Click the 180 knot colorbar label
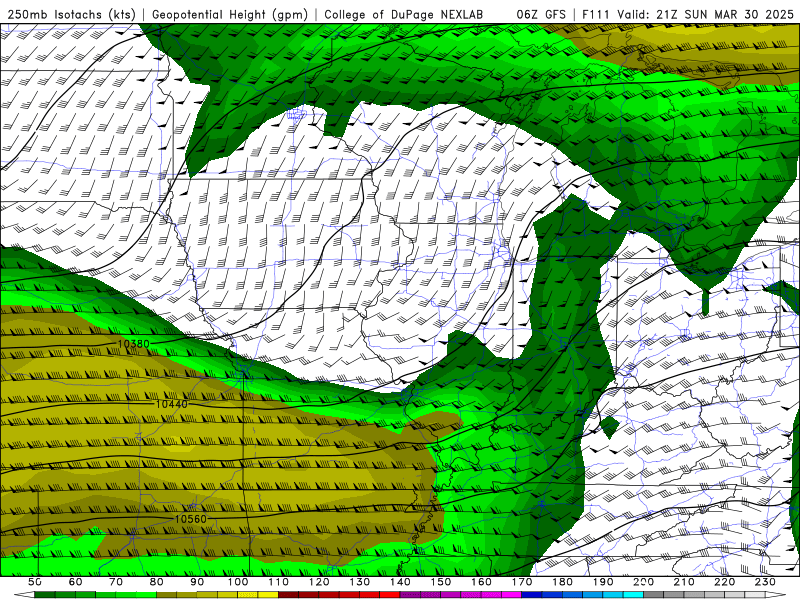This screenshot has width=800, height=600. pyautogui.click(x=562, y=582)
